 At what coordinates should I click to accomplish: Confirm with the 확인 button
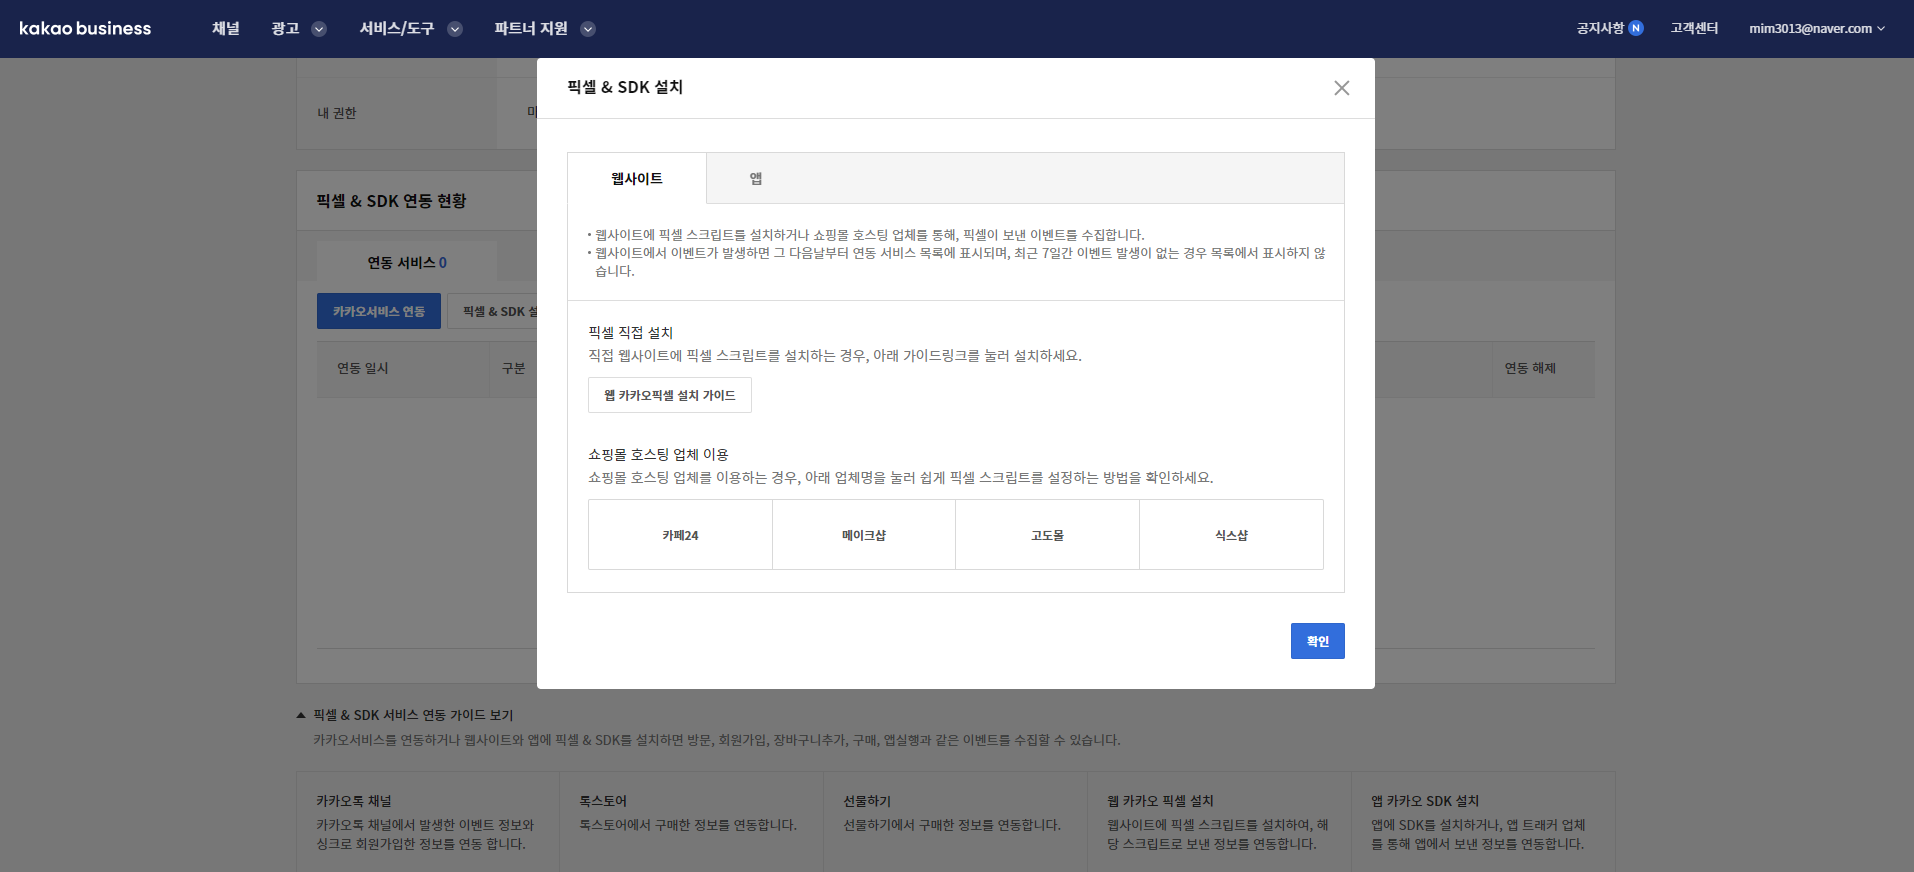[x=1318, y=641]
